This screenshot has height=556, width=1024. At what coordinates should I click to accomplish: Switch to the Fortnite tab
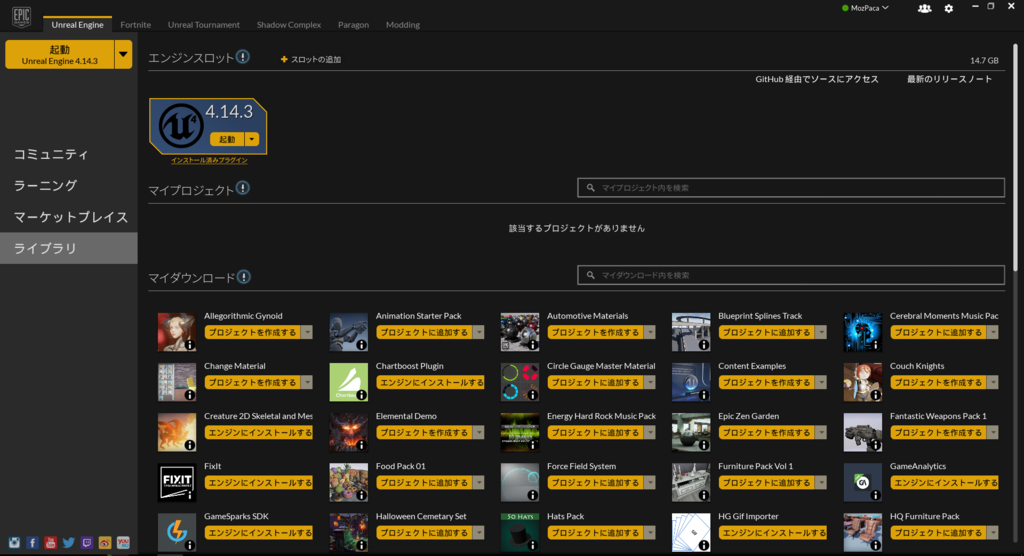(x=135, y=24)
